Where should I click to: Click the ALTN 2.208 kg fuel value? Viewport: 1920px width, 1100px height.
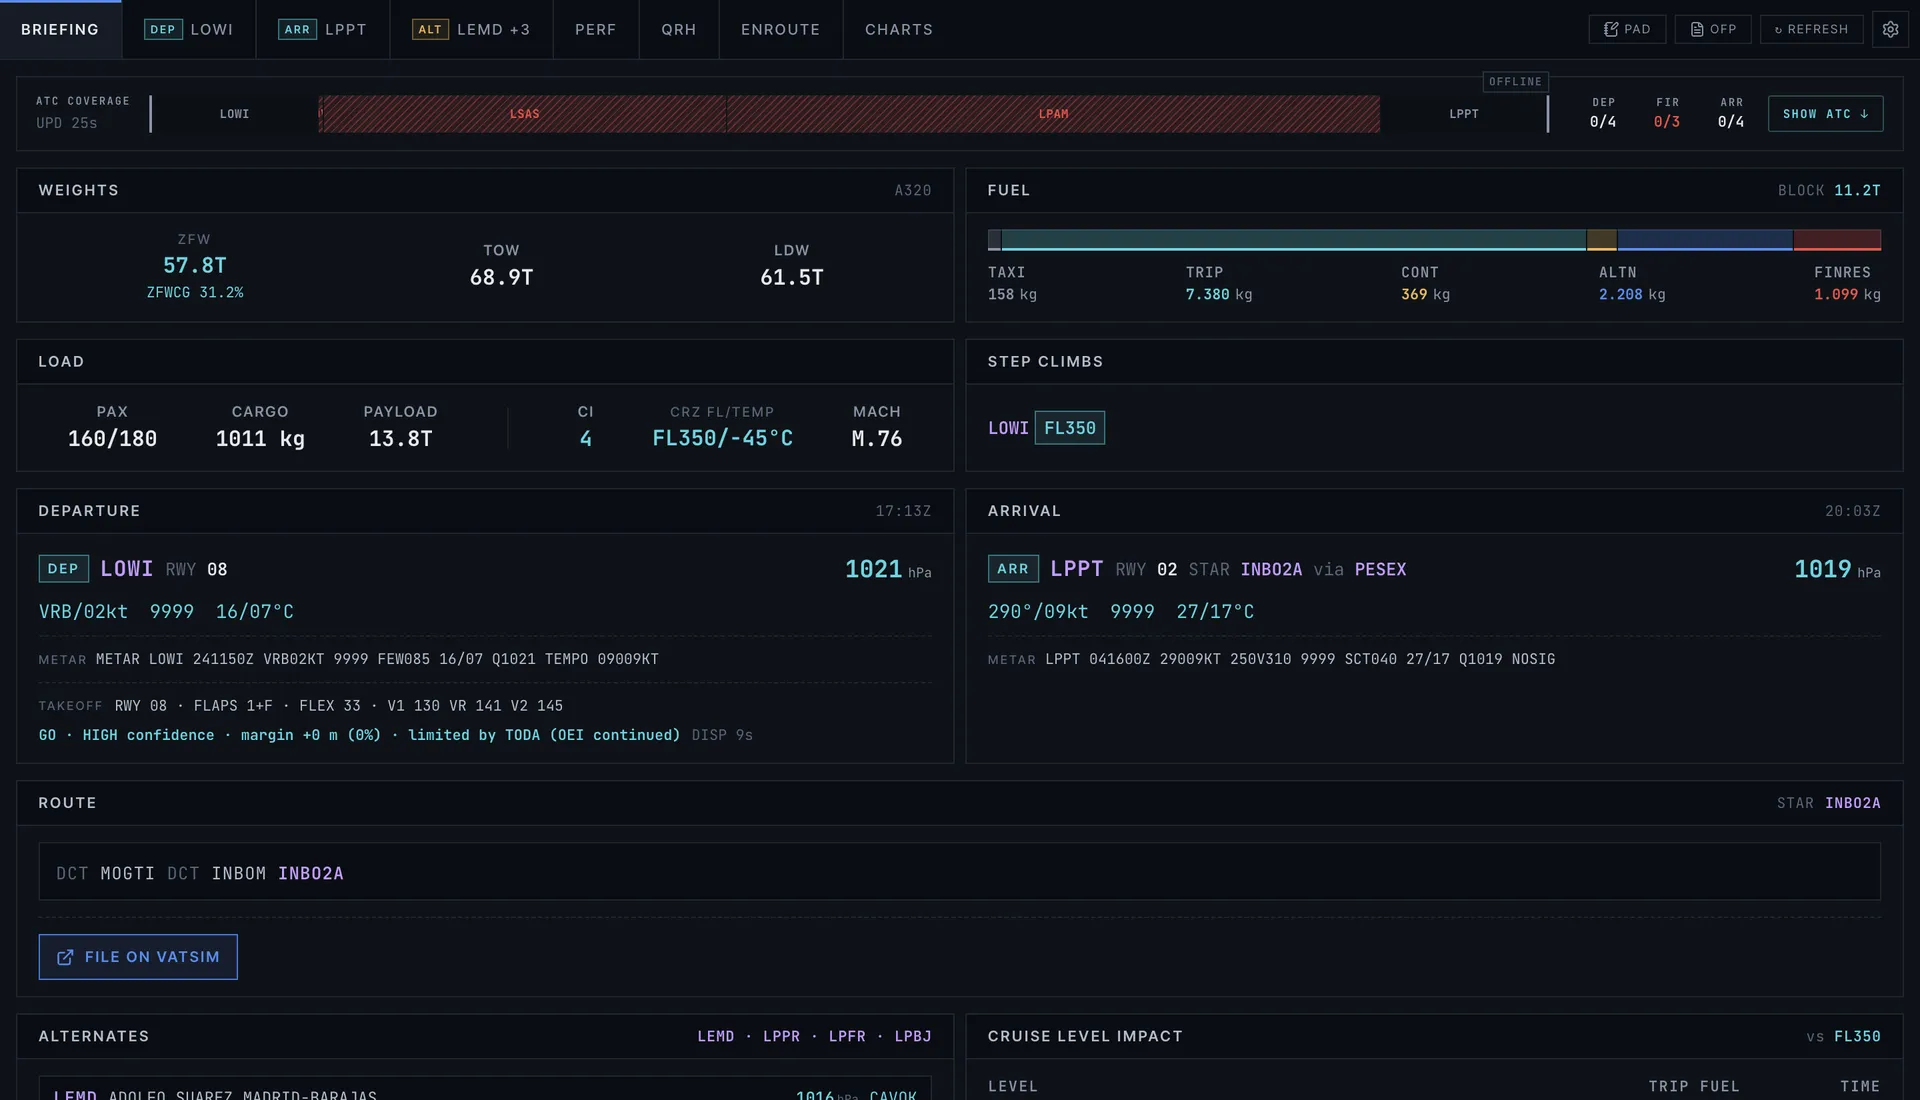tap(1632, 295)
